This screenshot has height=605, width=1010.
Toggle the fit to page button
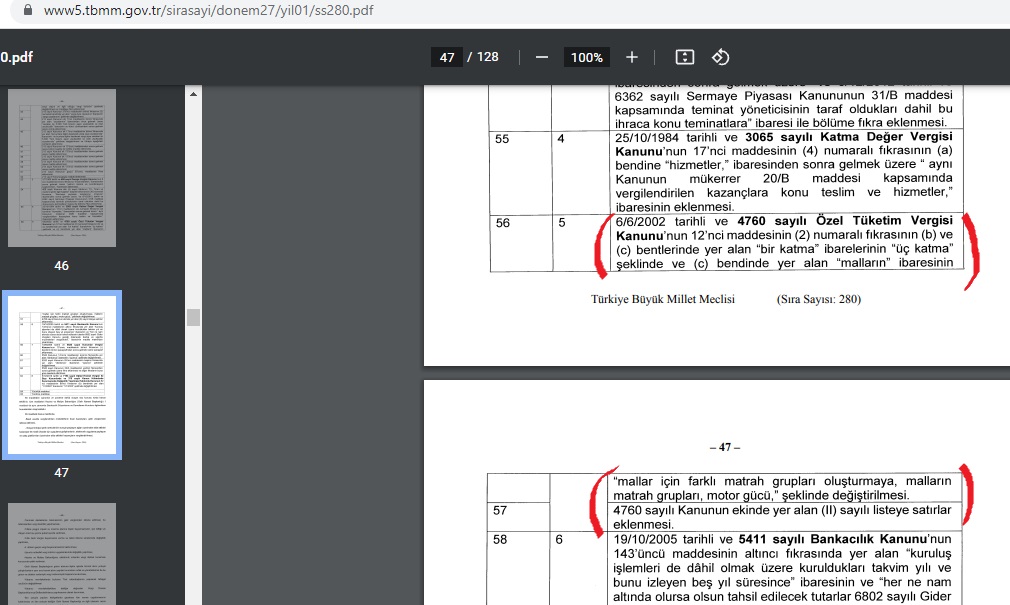point(684,57)
